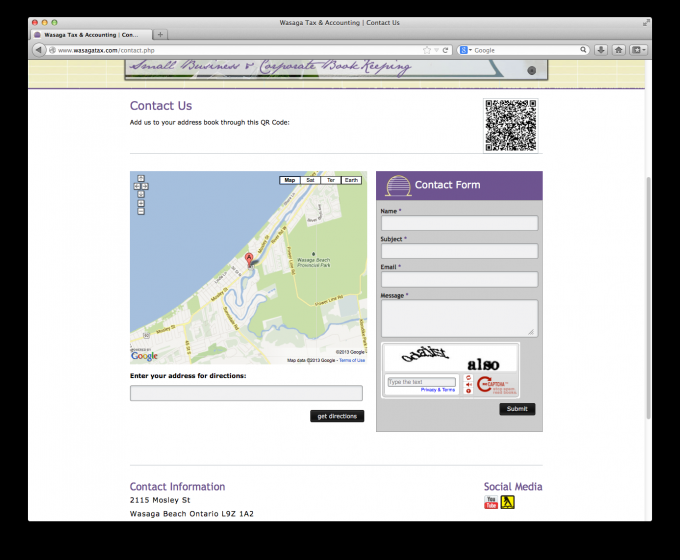Get a new reCAPTCHA challenge
The height and width of the screenshot is (560, 680).
468,379
